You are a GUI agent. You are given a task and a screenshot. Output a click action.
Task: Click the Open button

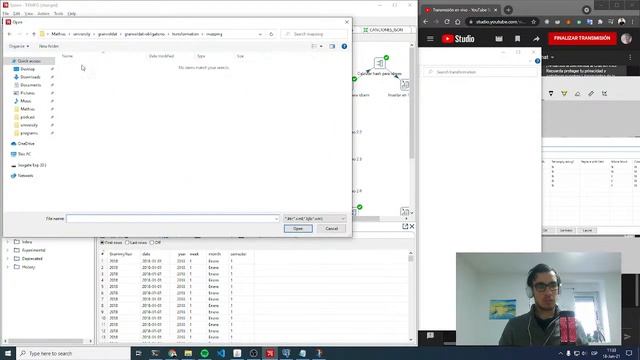tap(298, 229)
